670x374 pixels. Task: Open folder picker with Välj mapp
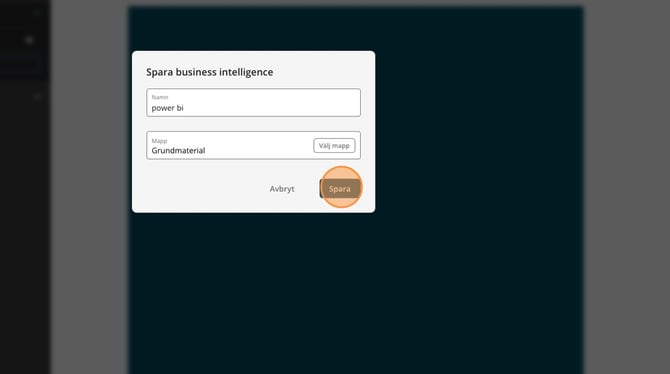coord(334,146)
